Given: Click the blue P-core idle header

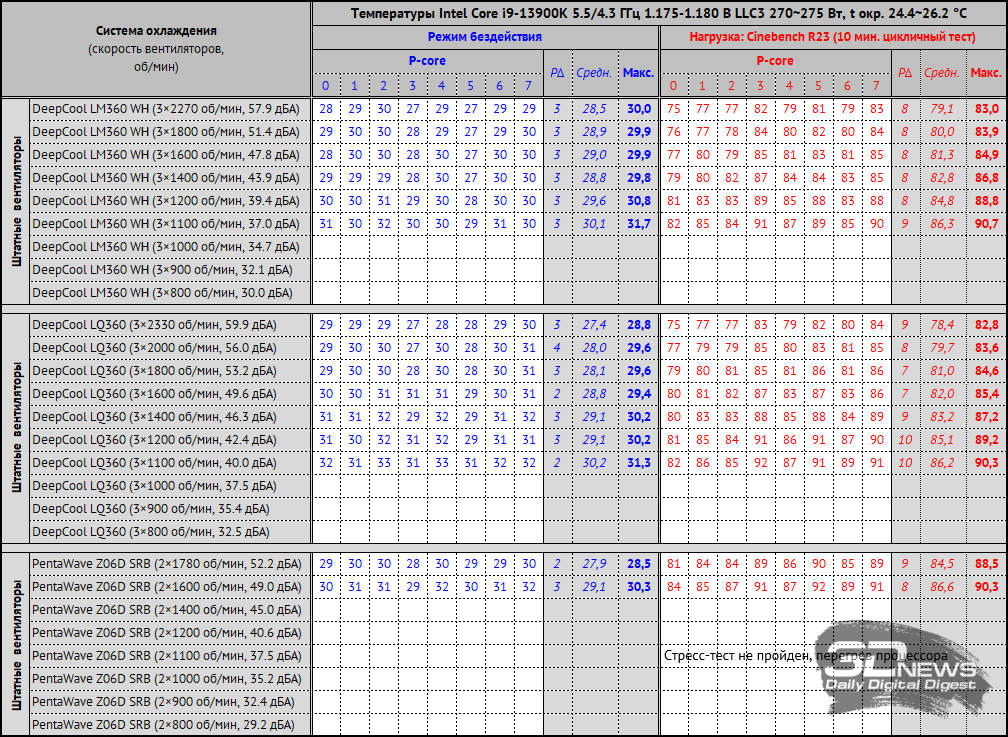Looking at the screenshot, I should [x=427, y=61].
